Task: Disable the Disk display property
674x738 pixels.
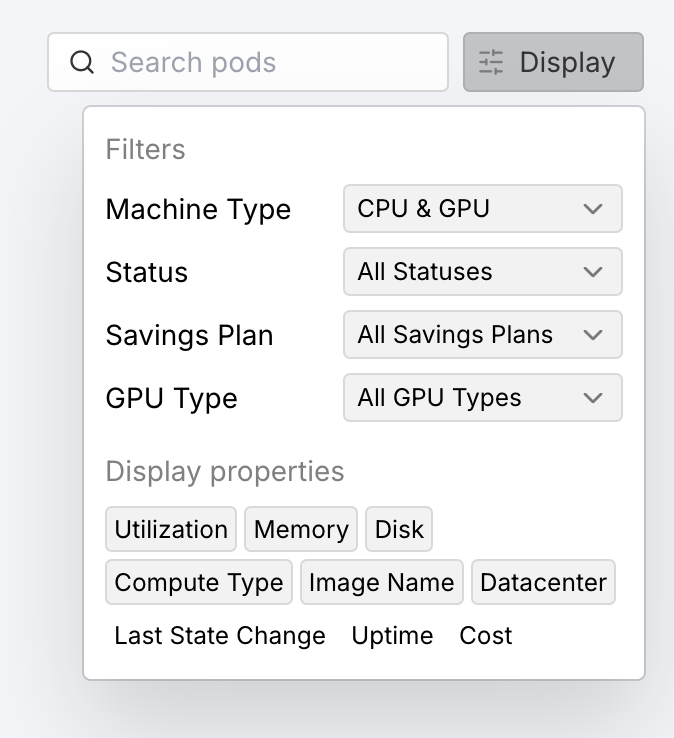Action: (x=399, y=529)
